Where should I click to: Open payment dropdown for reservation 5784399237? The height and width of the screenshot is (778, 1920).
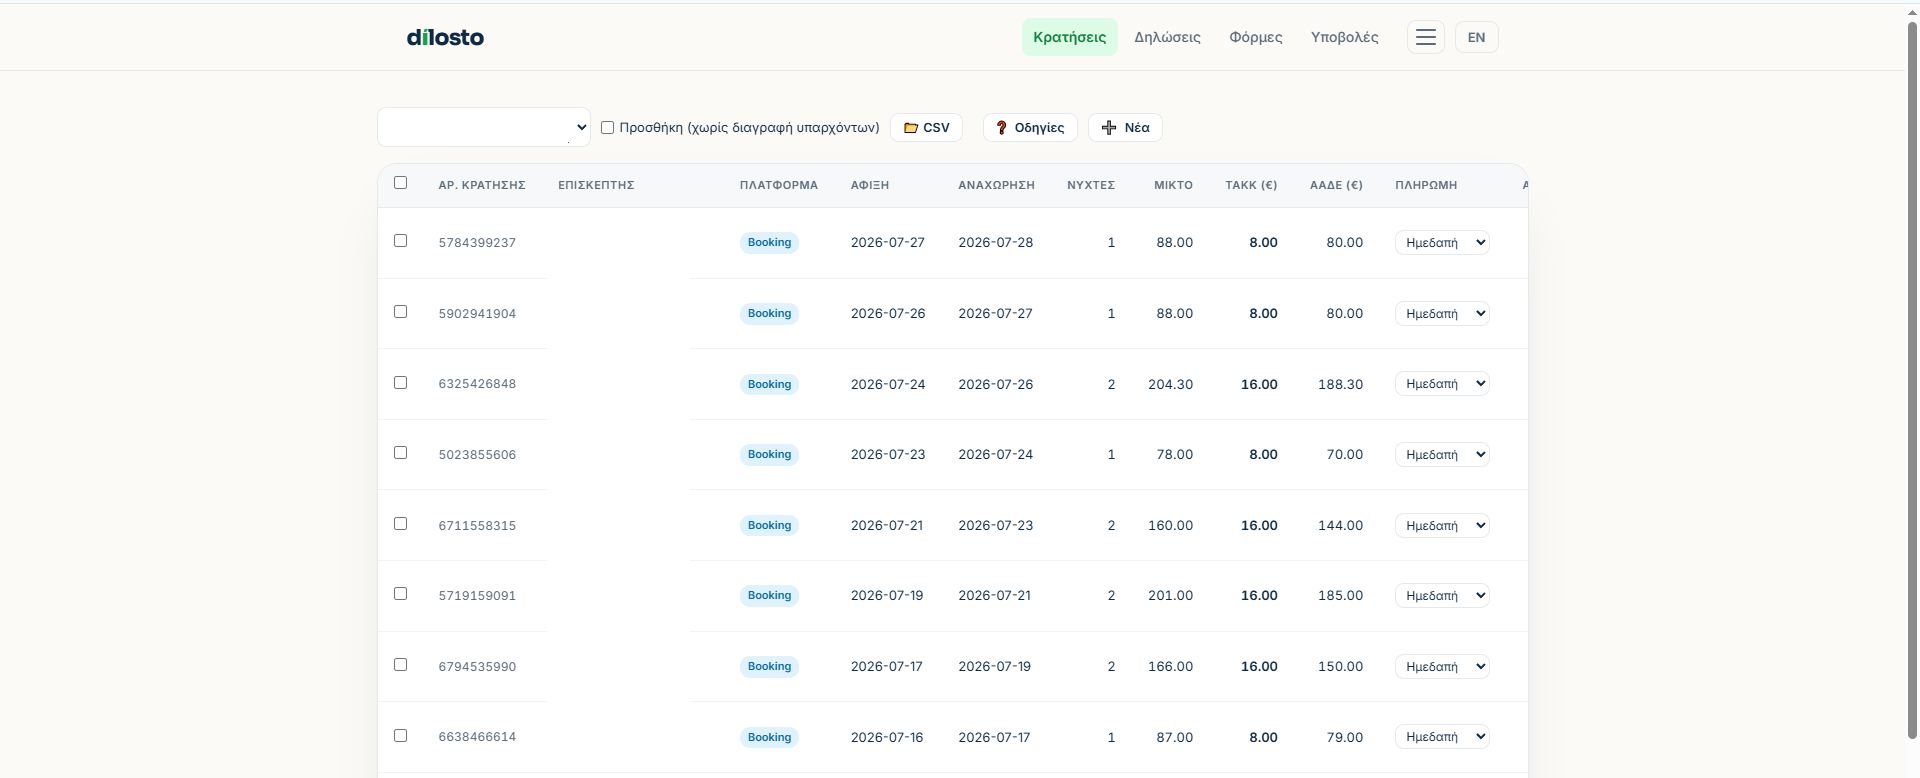pos(1442,243)
